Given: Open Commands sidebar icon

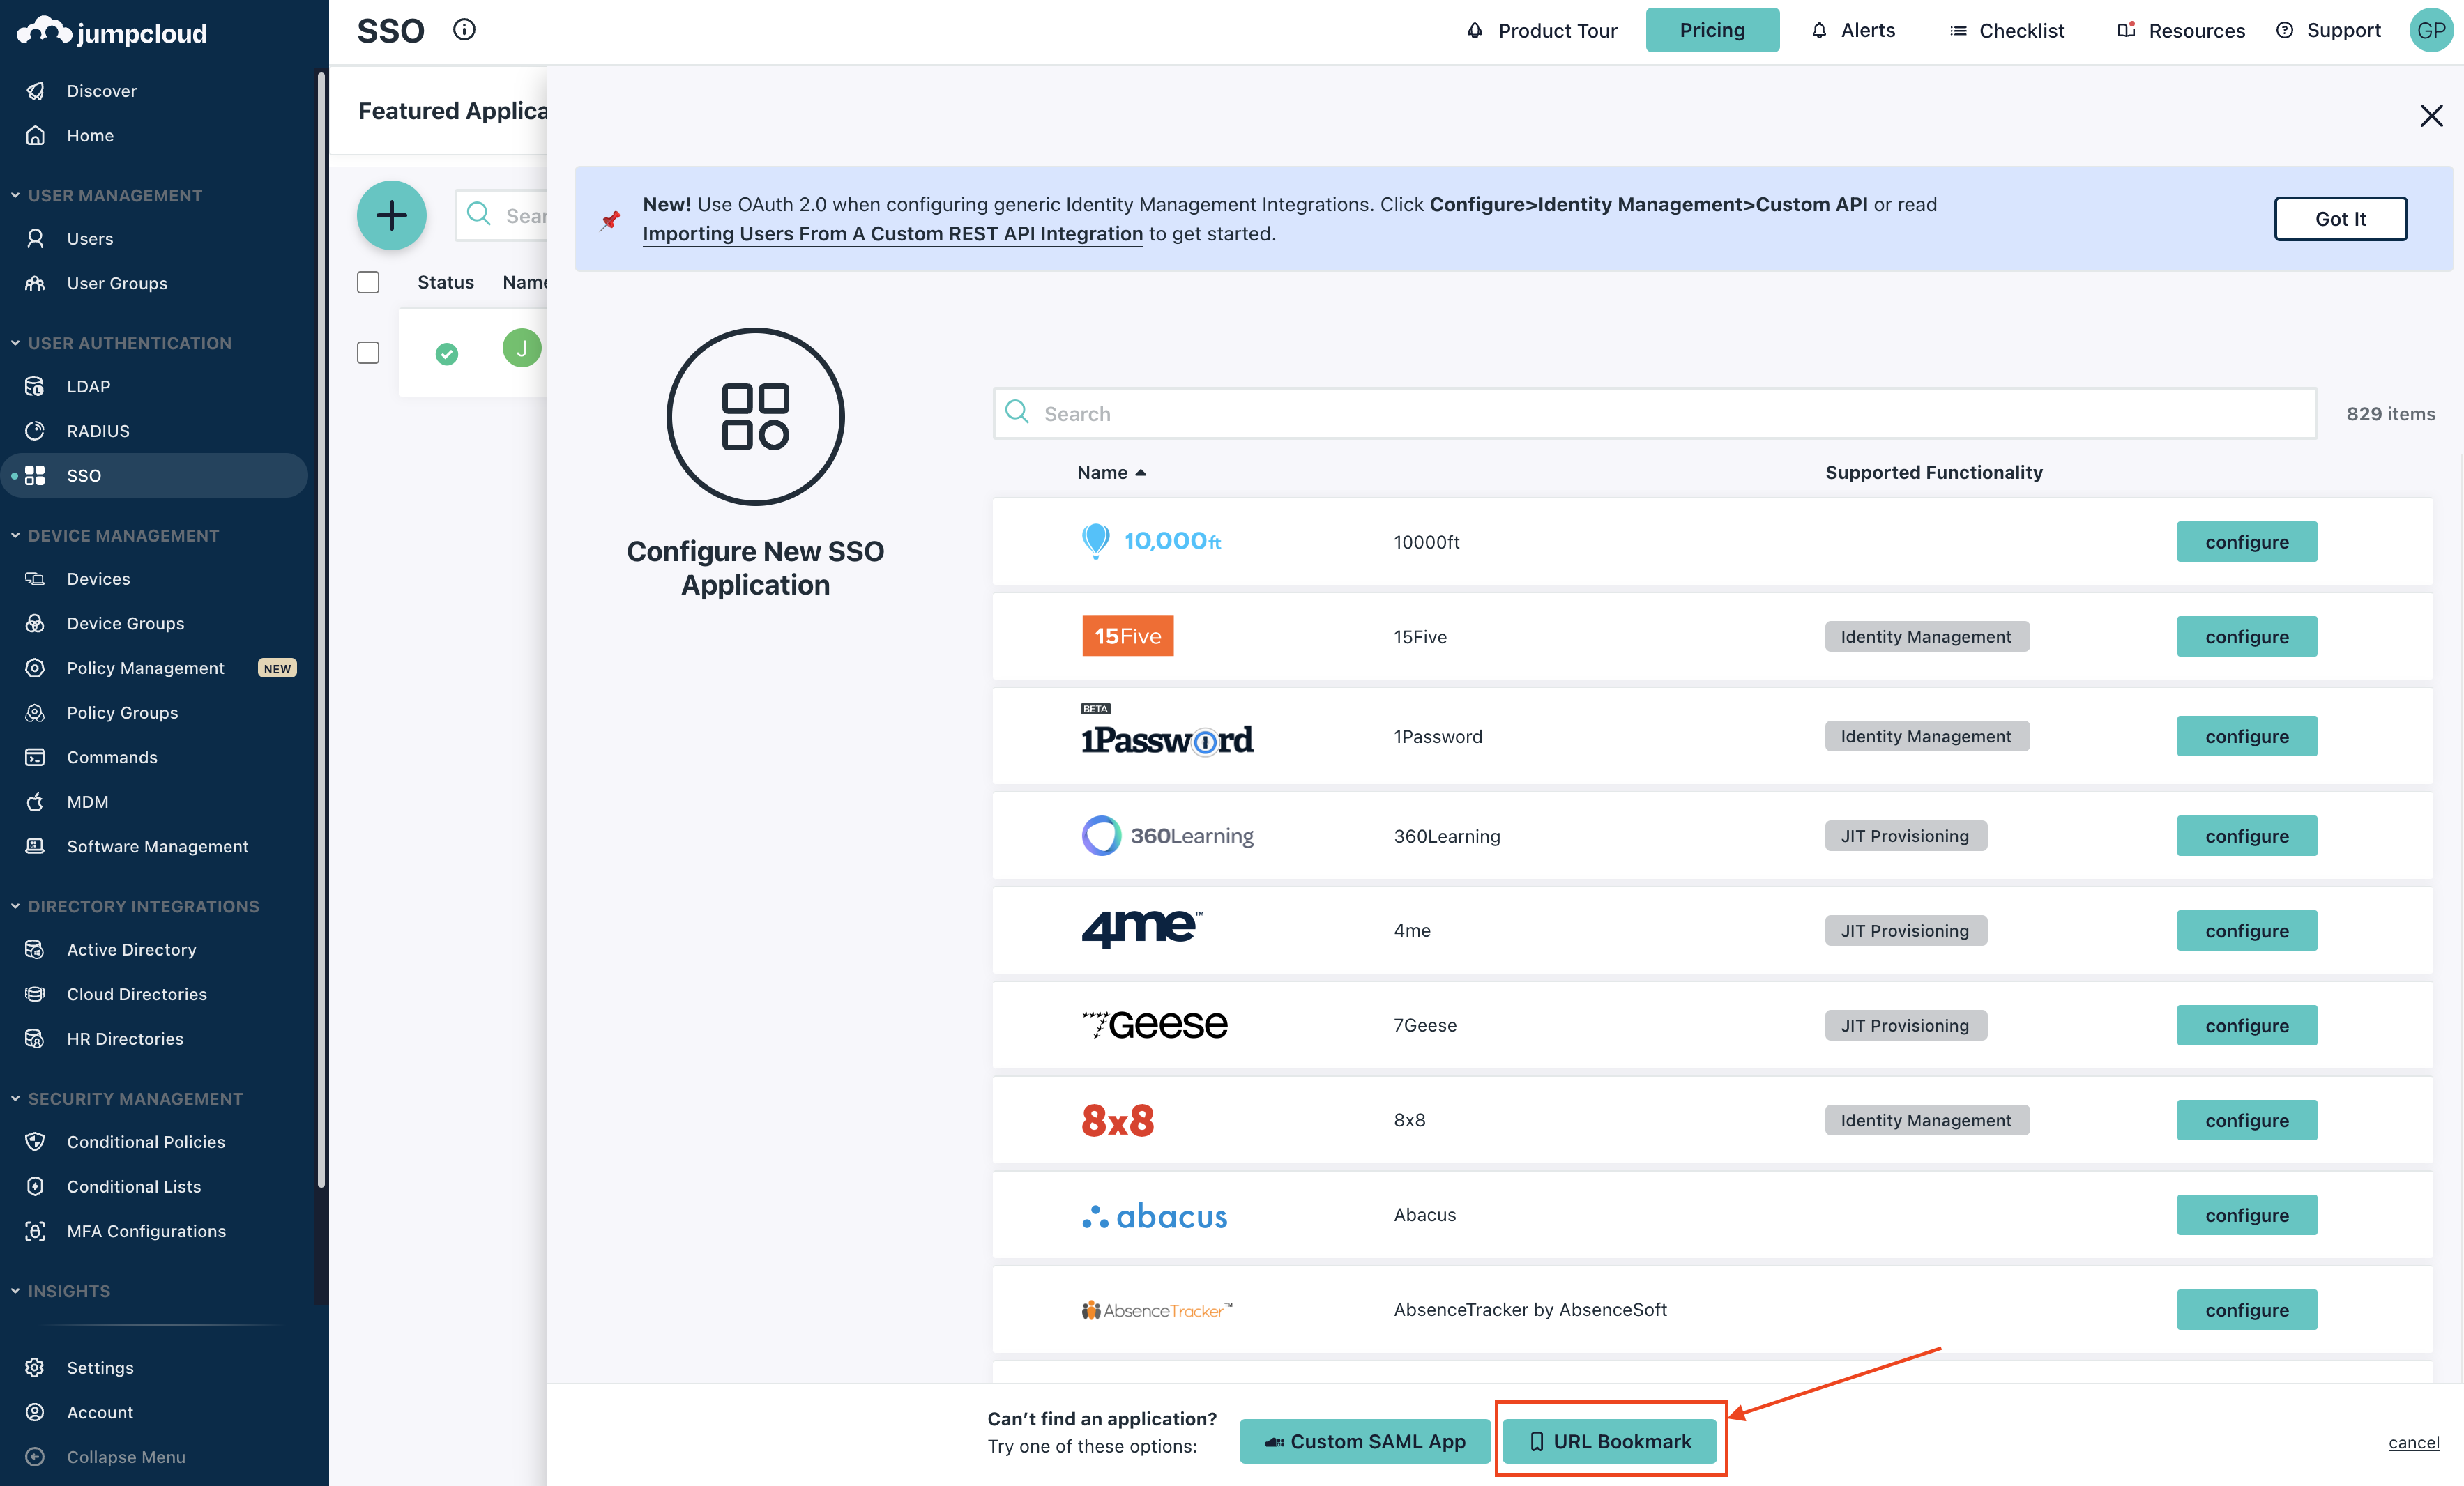Looking at the screenshot, I should click(x=35, y=757).
